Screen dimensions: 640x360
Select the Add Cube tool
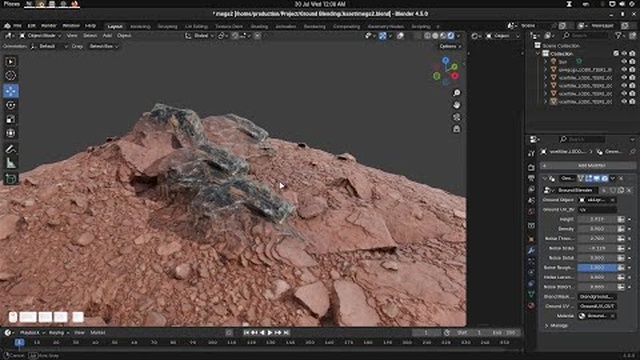point(11,179)
